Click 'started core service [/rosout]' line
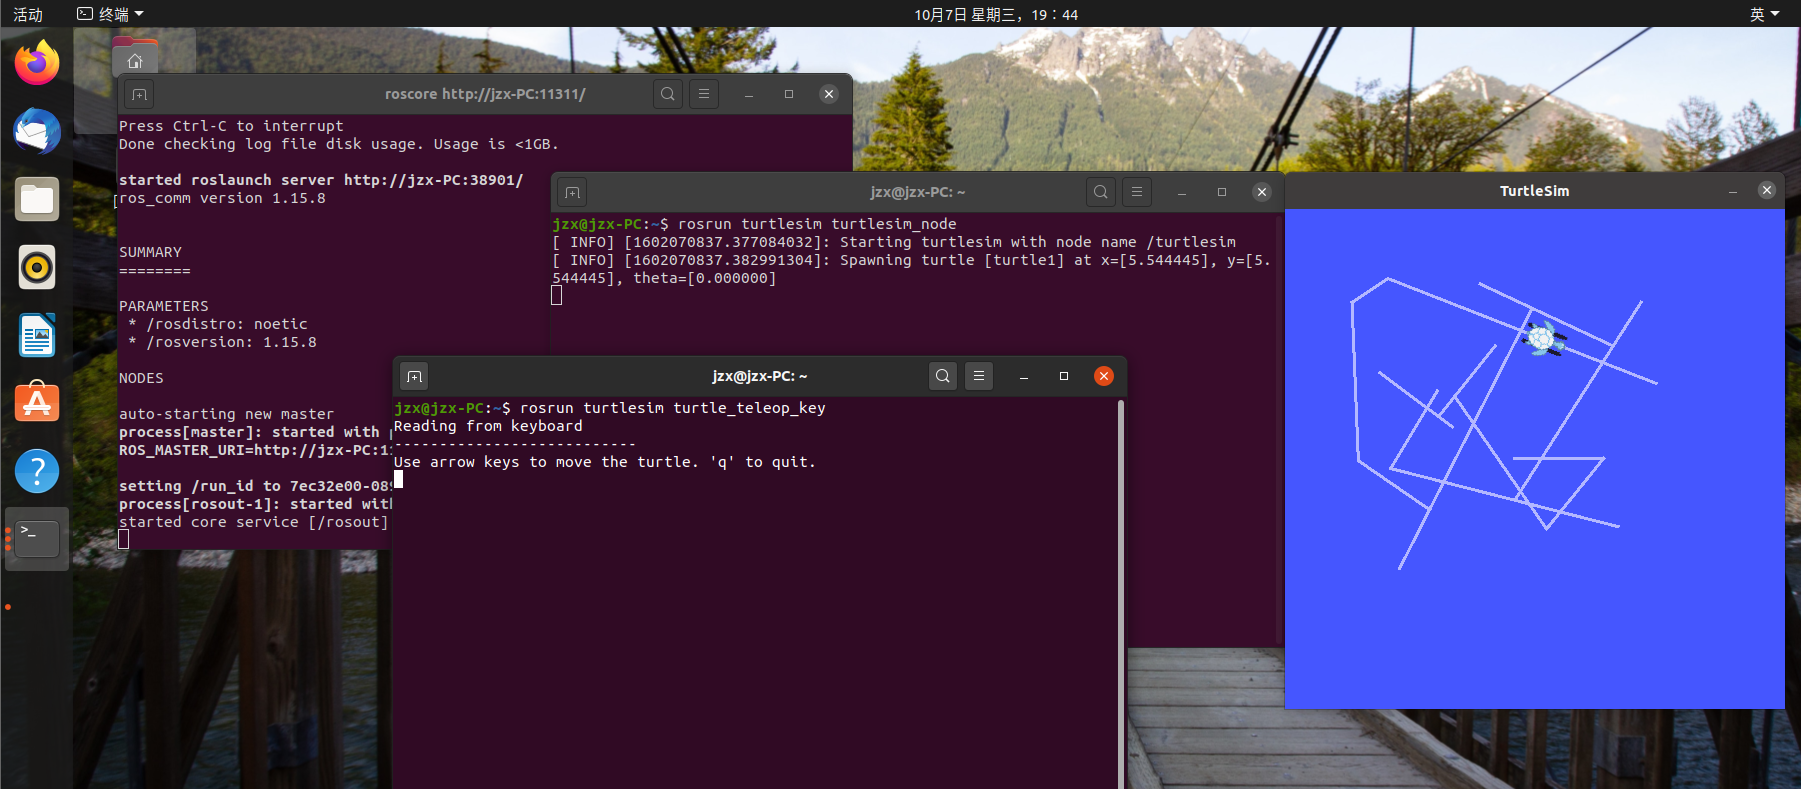The image size is (1801, 789). pos(253,522)
